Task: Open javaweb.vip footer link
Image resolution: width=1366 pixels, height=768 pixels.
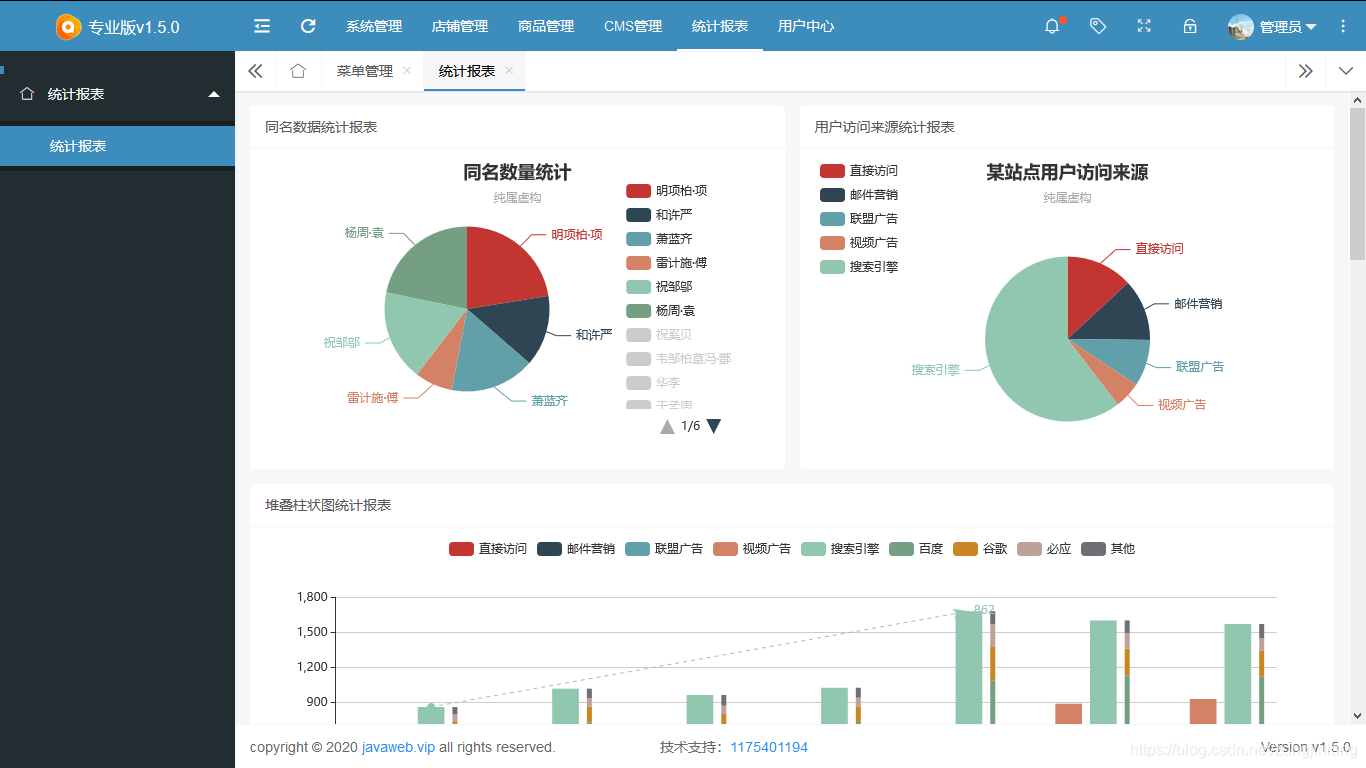Action: [x=398, y=747]
